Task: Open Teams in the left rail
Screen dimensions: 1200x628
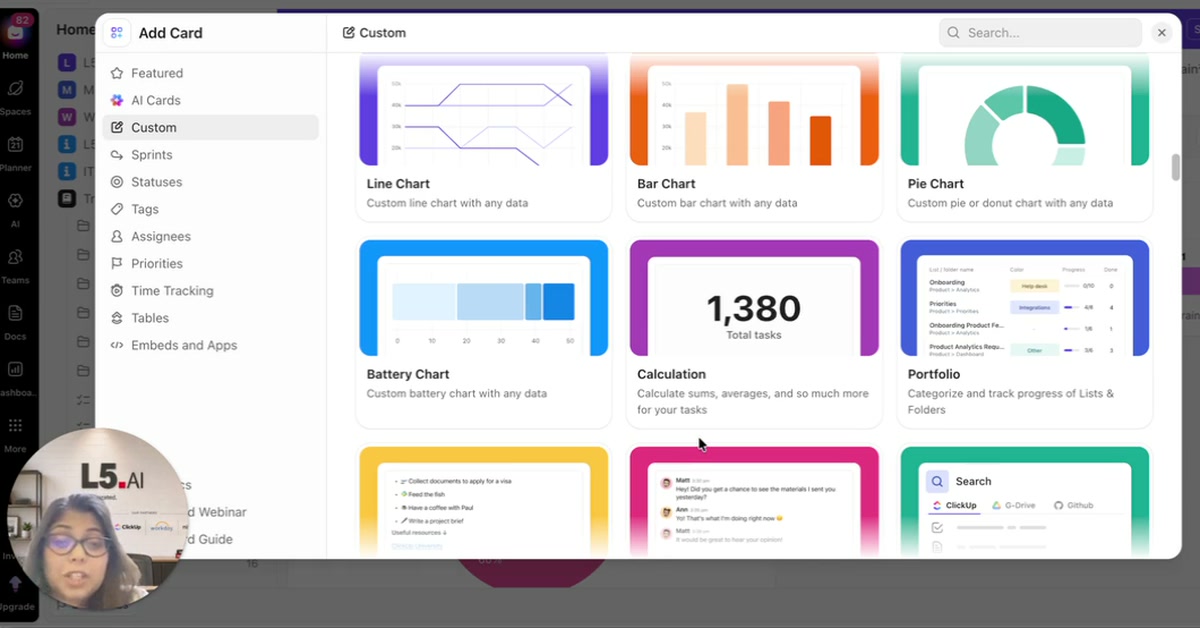Action: [x=16, y=266]
